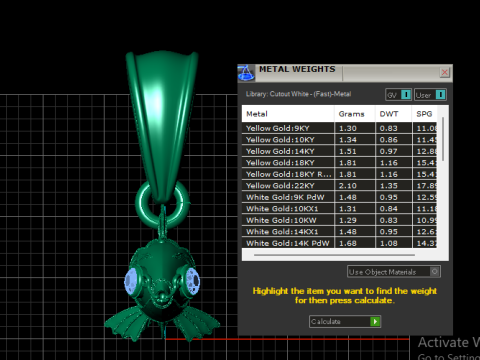Select the blue gemstone eye on left
Screen dimensions: 480x360
coord(131,282)
